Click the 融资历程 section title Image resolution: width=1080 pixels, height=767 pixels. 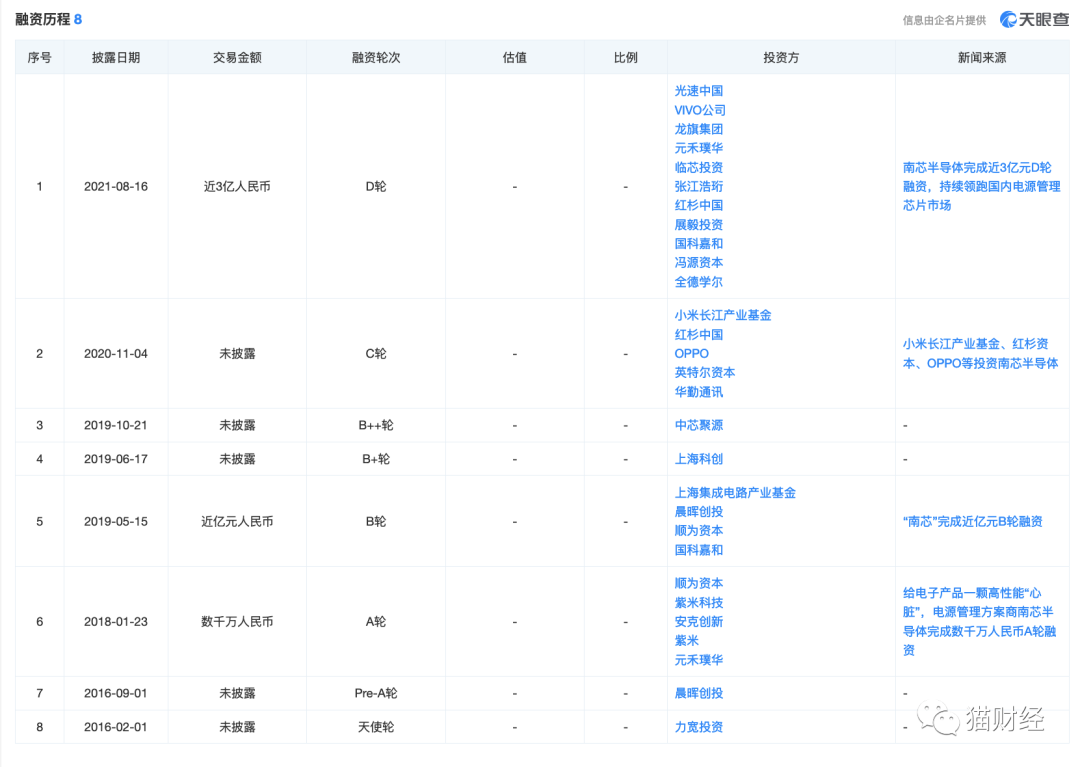tap(43, 19)
